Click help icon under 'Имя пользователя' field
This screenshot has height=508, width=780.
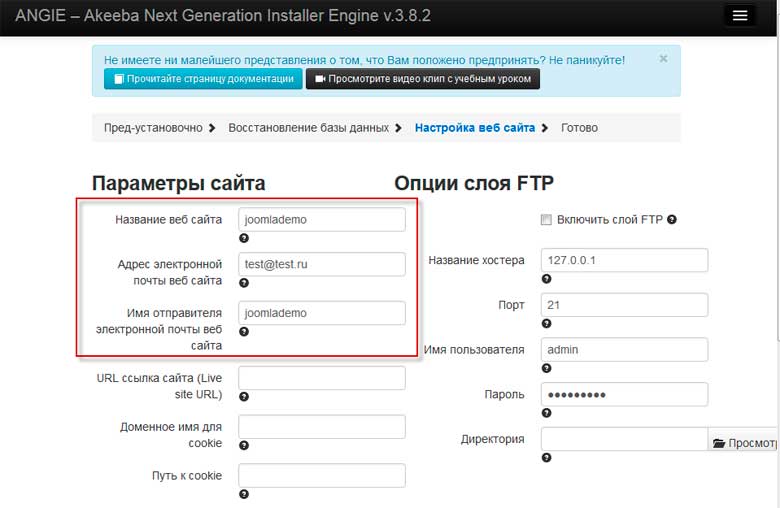pos(546,369)
